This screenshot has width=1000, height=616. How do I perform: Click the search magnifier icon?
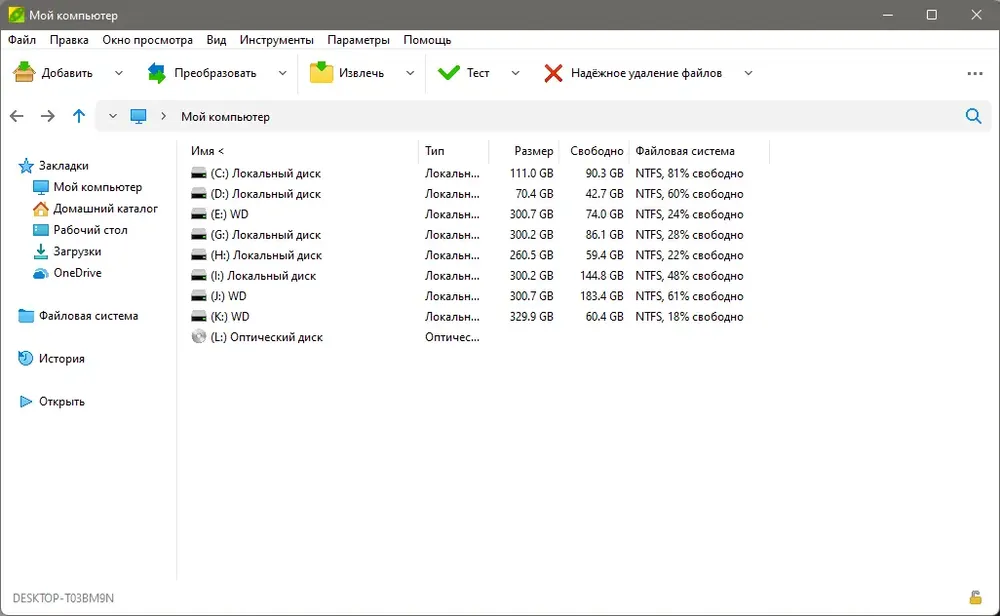tap(973, 117)
